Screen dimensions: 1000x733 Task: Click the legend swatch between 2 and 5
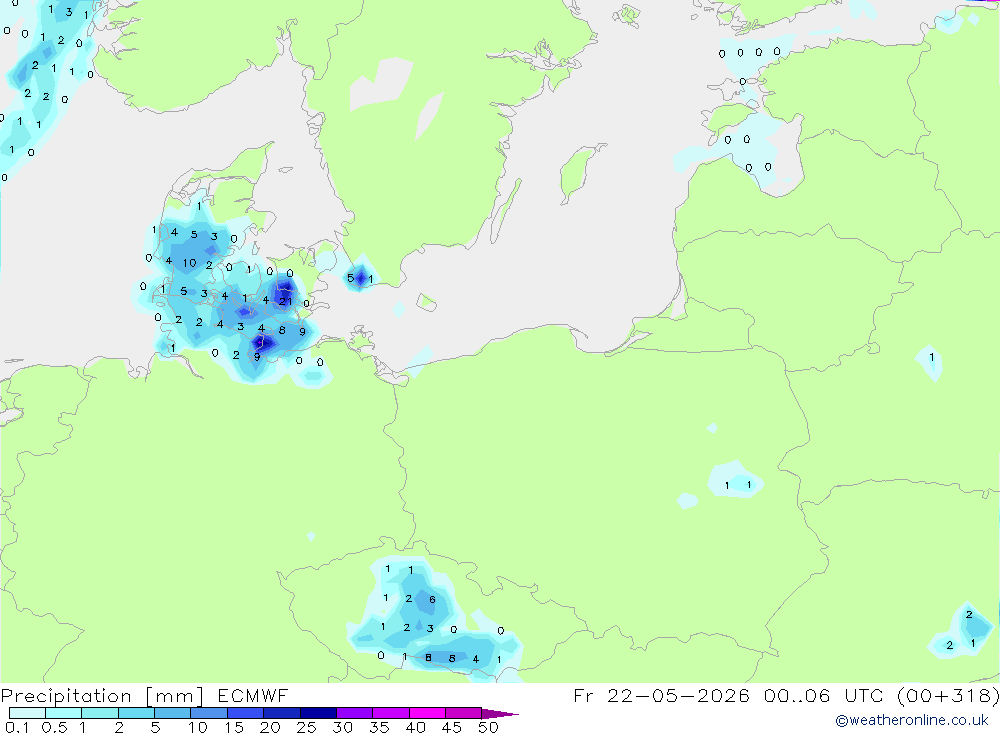(136, 713)
